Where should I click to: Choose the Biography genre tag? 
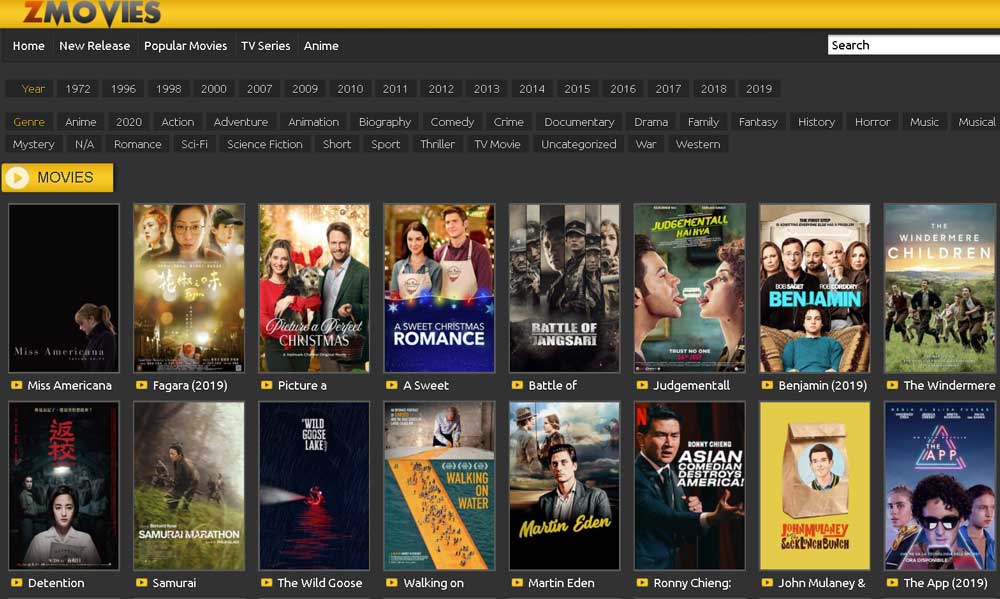pyautogui.click(x=385, y=122)
